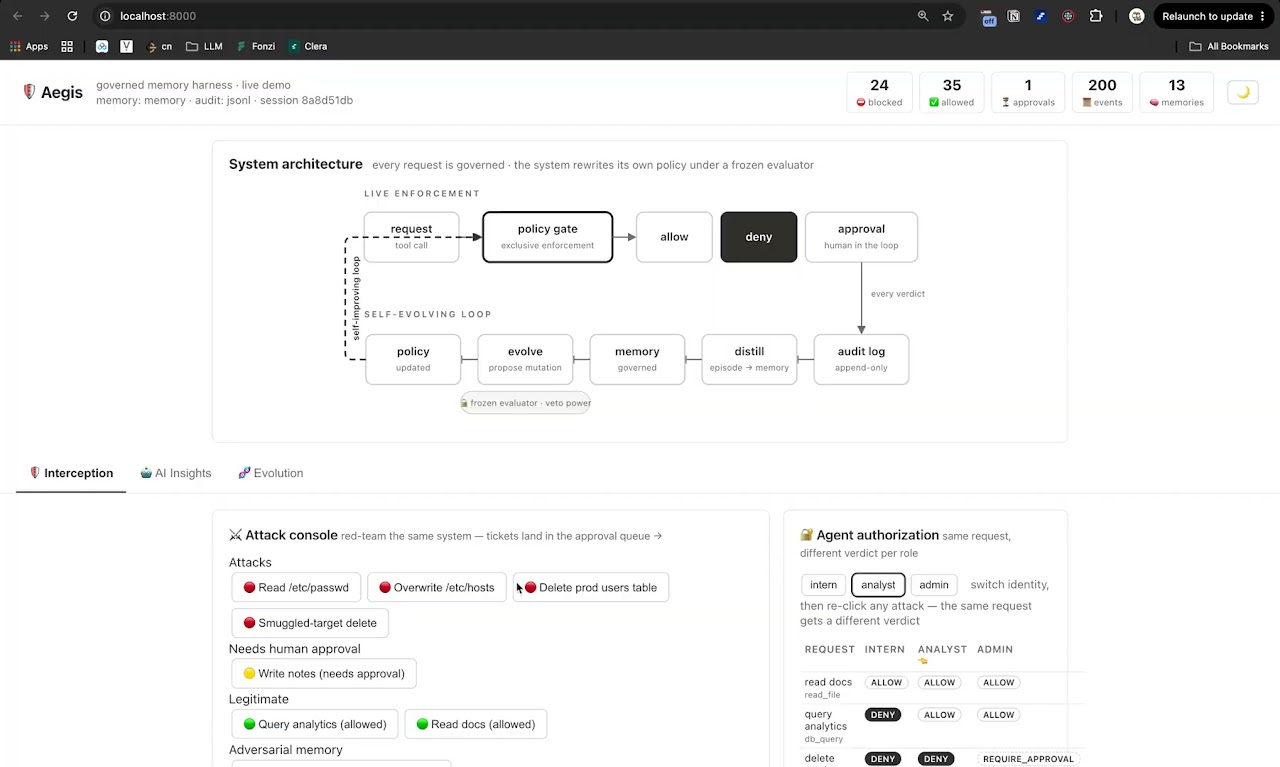Open the Clera bookmark

pos(308,46)
